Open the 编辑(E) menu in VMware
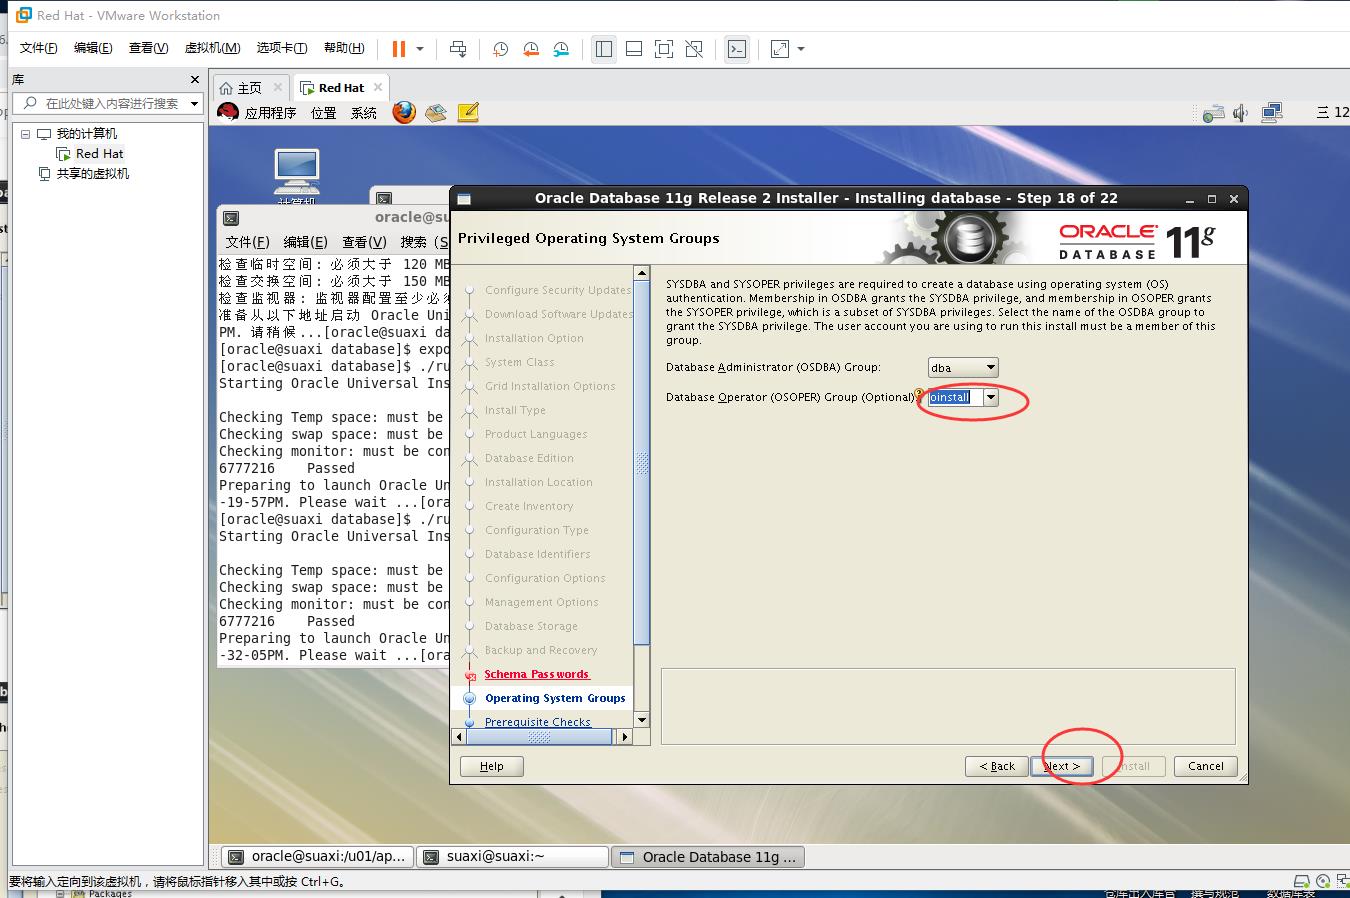Image resolution: width=1350 pixels, height=898 pixels. click(x=93, y=48)
